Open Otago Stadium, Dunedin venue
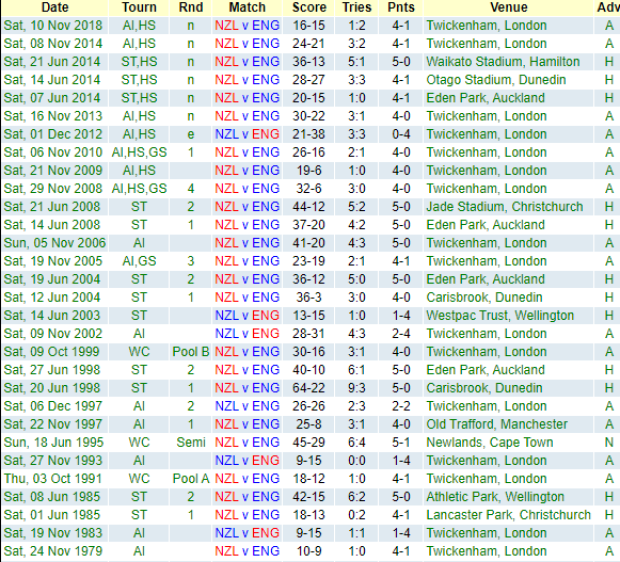620x562 pixels. [496, 80]
